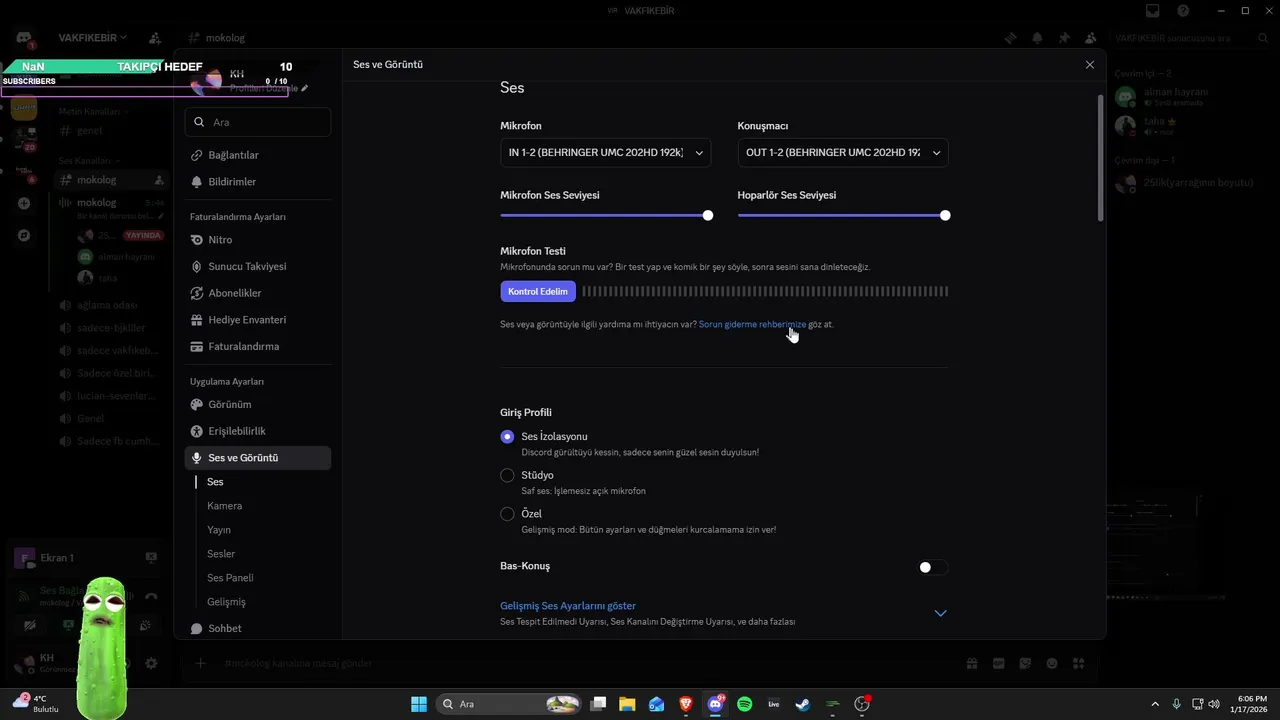Select the Stüdyo input profile
1280x720 pixels.
pos(507,475)
